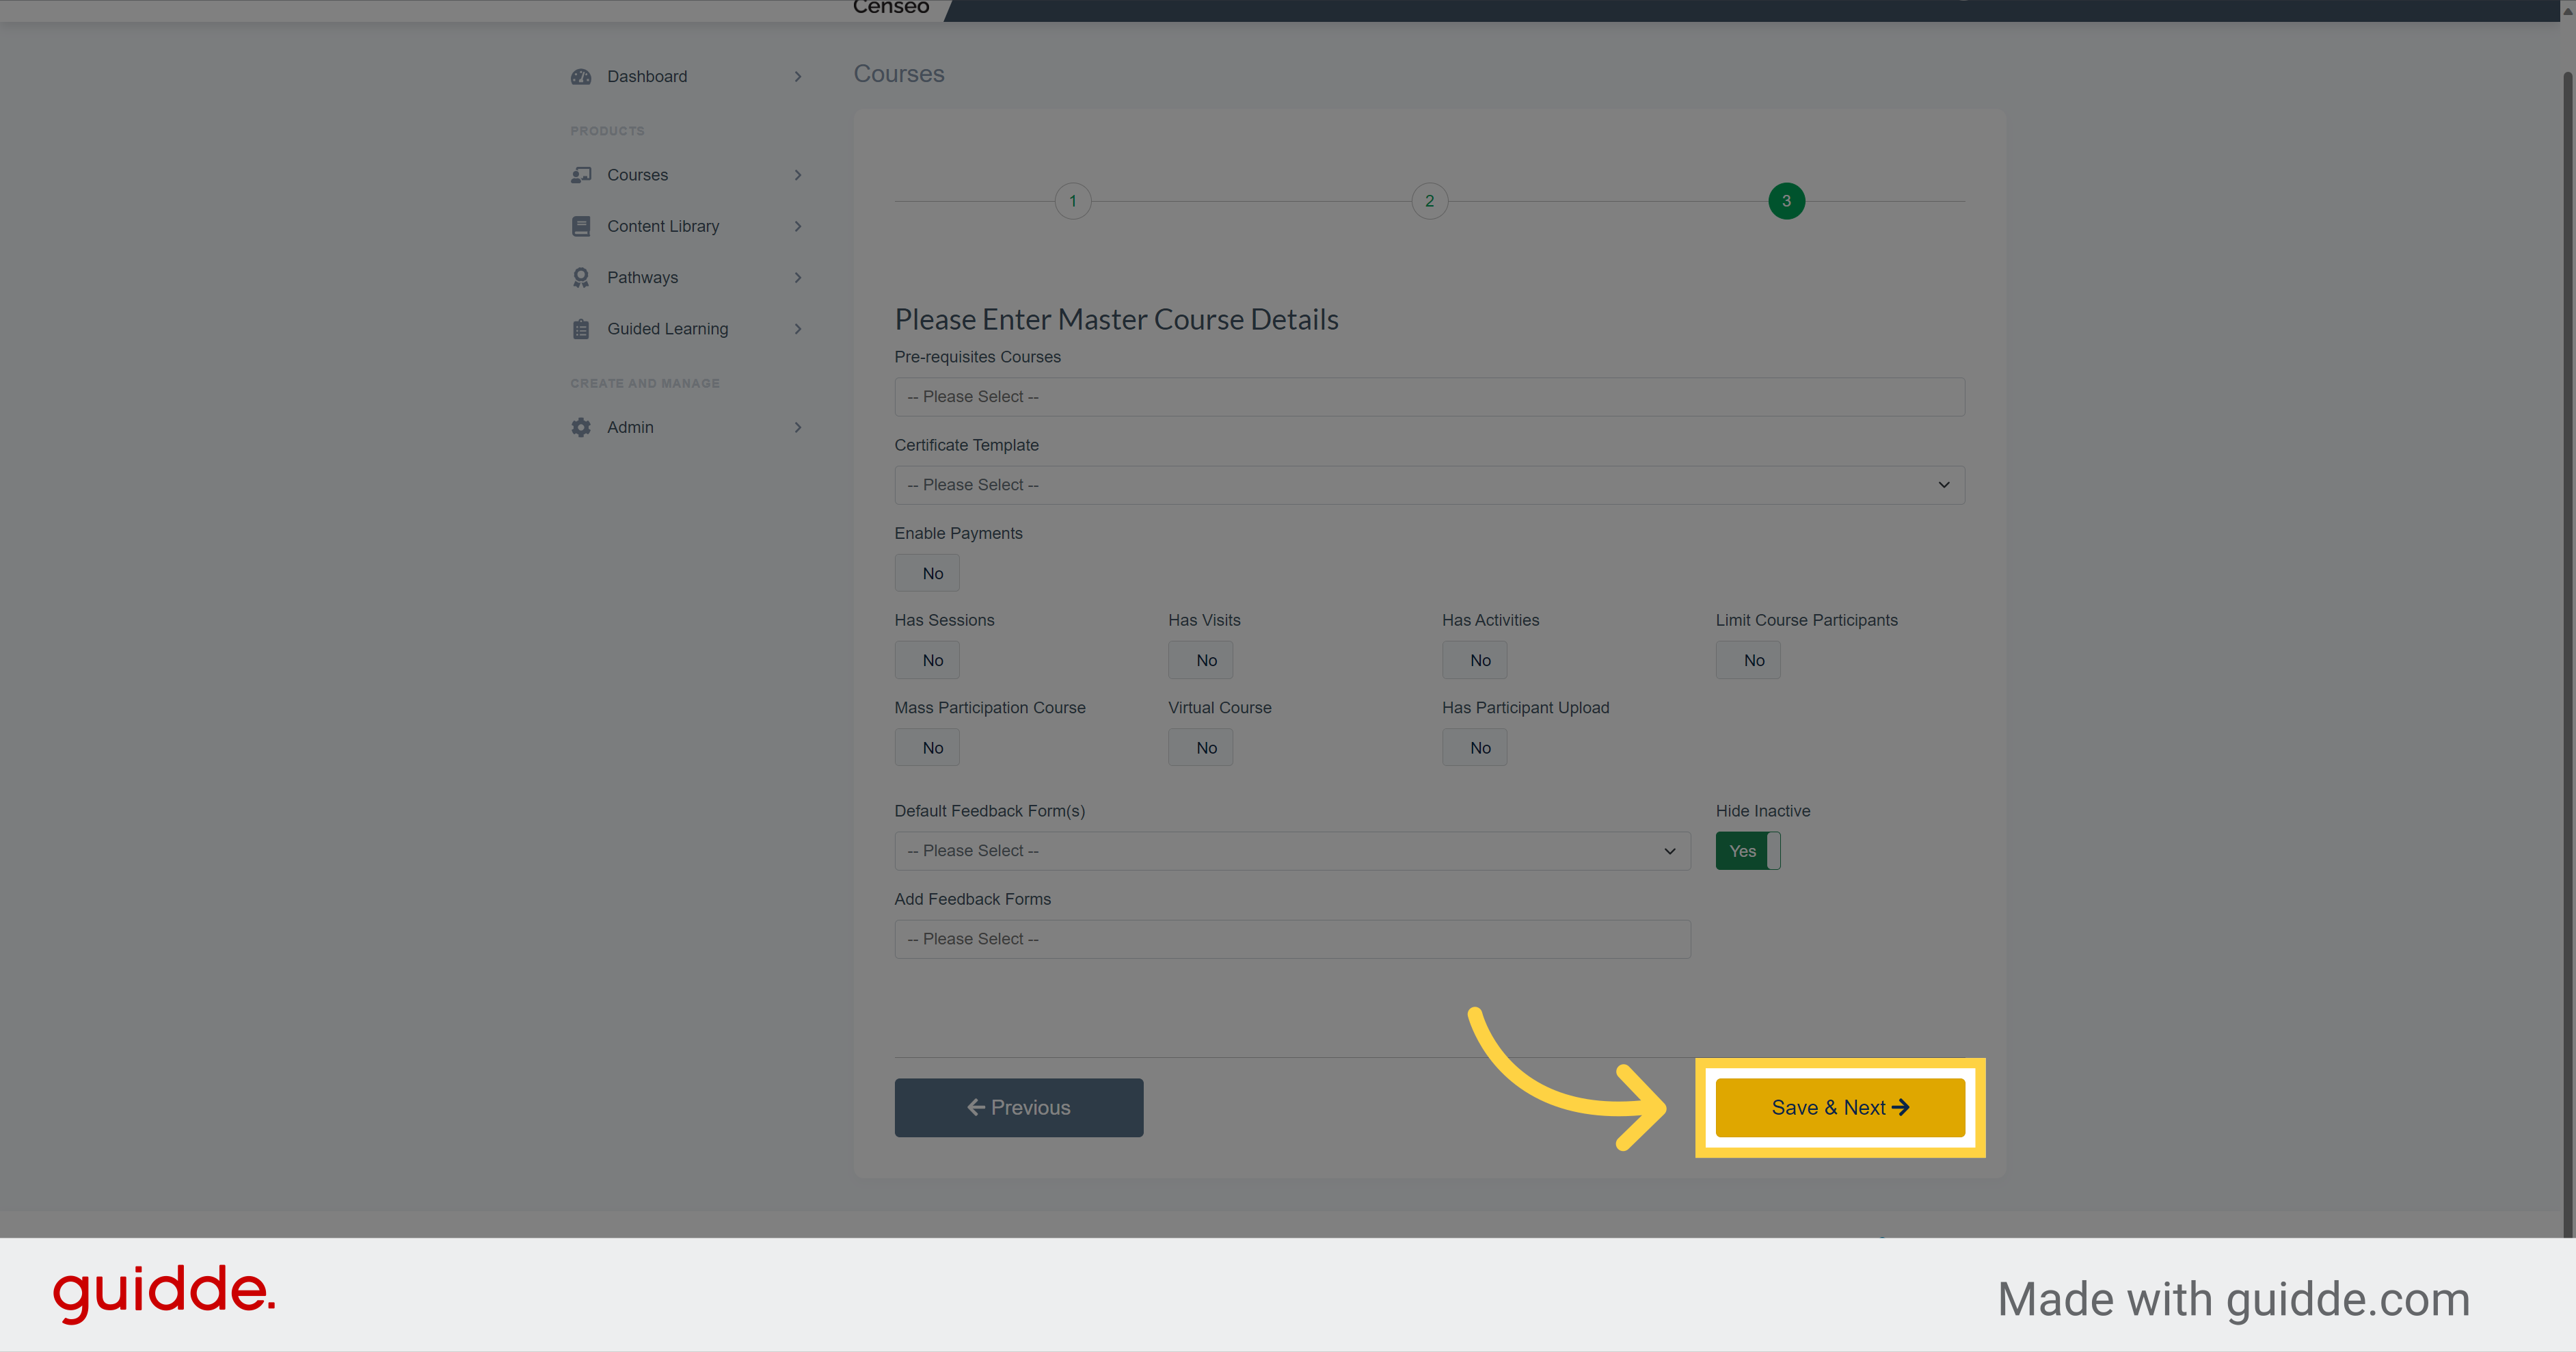This screenshot has height=1352, width=2576.
Task: Open the Add Feedback Forms select field
Action: coord(1293,939)
